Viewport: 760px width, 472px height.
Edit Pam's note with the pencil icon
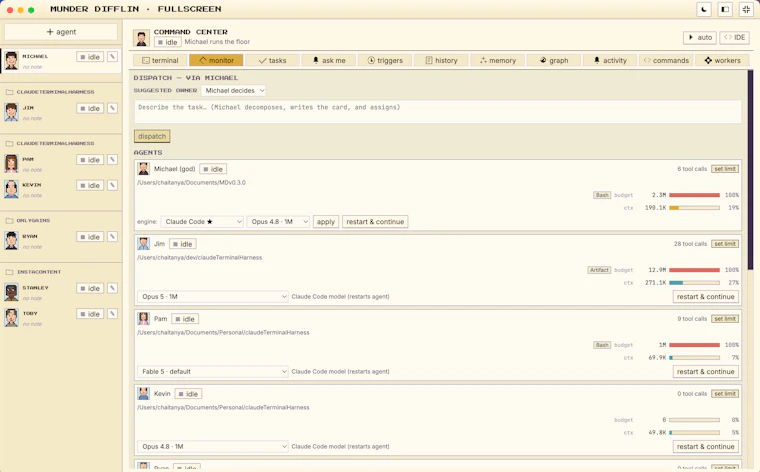pos(112,159)
